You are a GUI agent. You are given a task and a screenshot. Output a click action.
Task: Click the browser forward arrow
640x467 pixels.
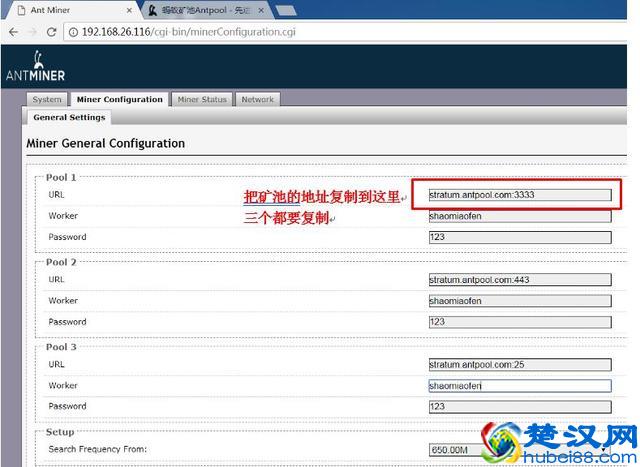click(x=32, y=31)
